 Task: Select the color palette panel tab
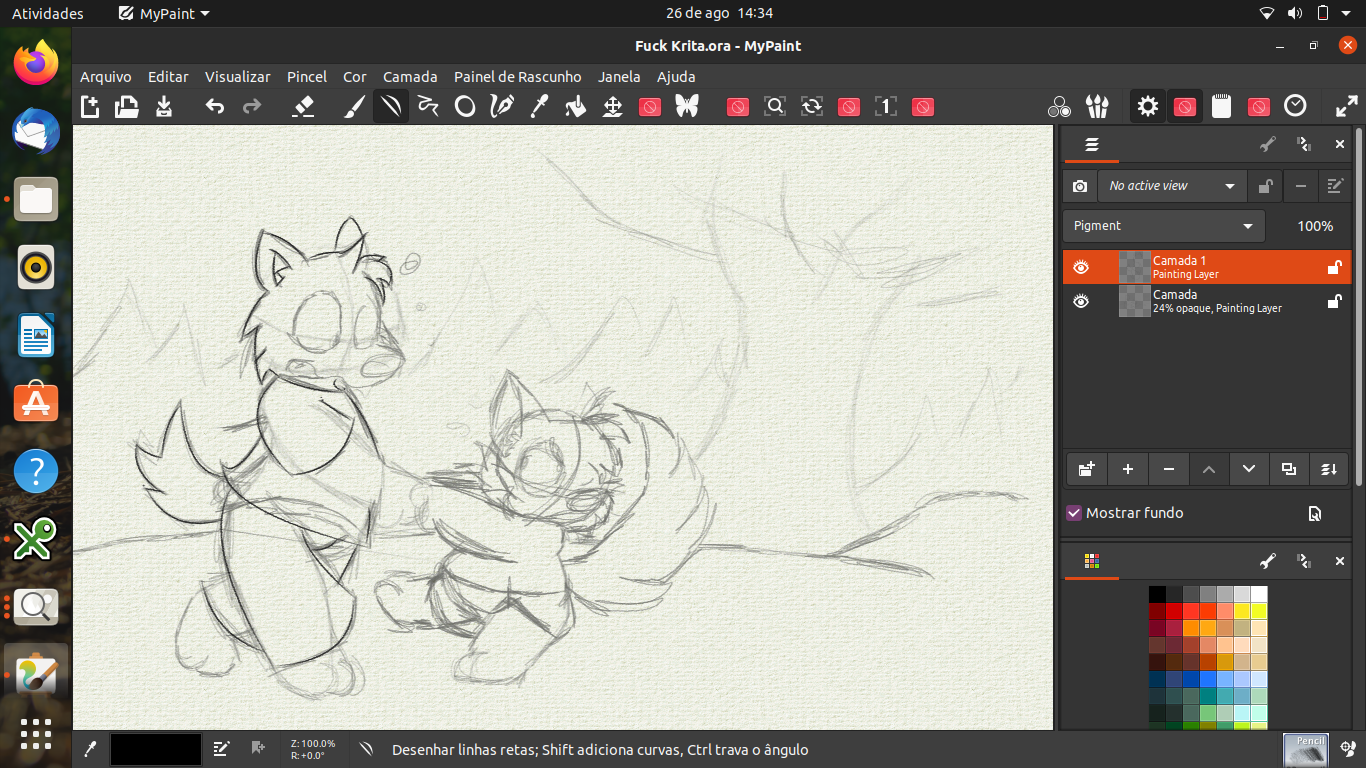point(1092,562)
